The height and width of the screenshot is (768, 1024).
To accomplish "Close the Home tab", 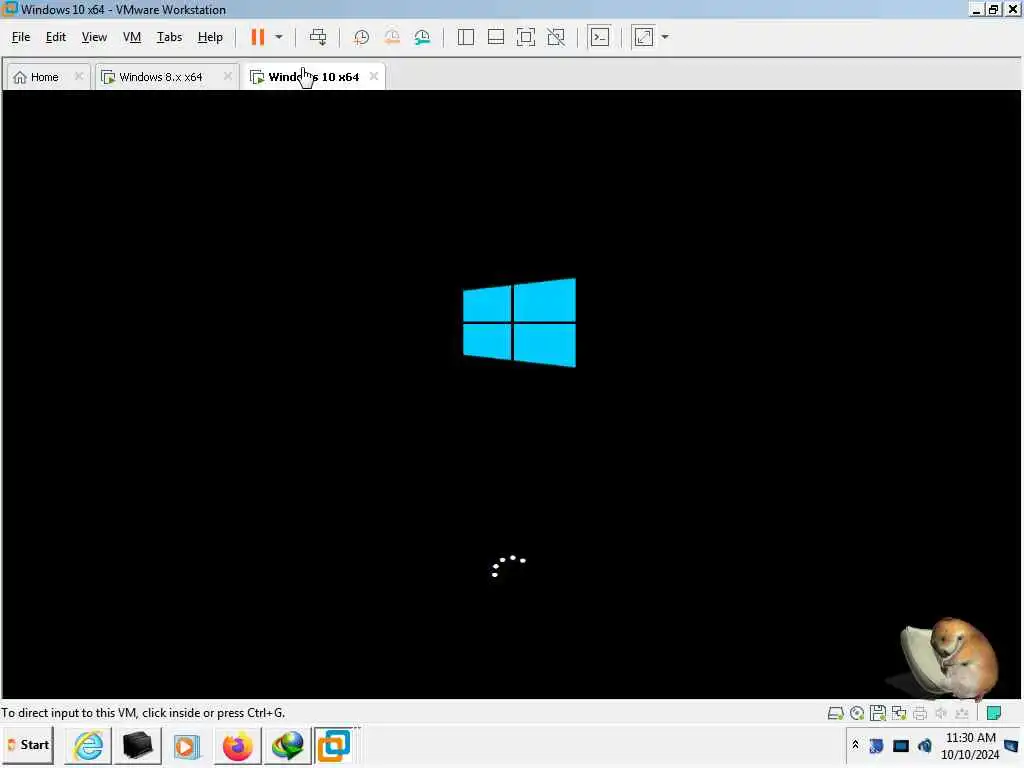I will click(78, 76).
